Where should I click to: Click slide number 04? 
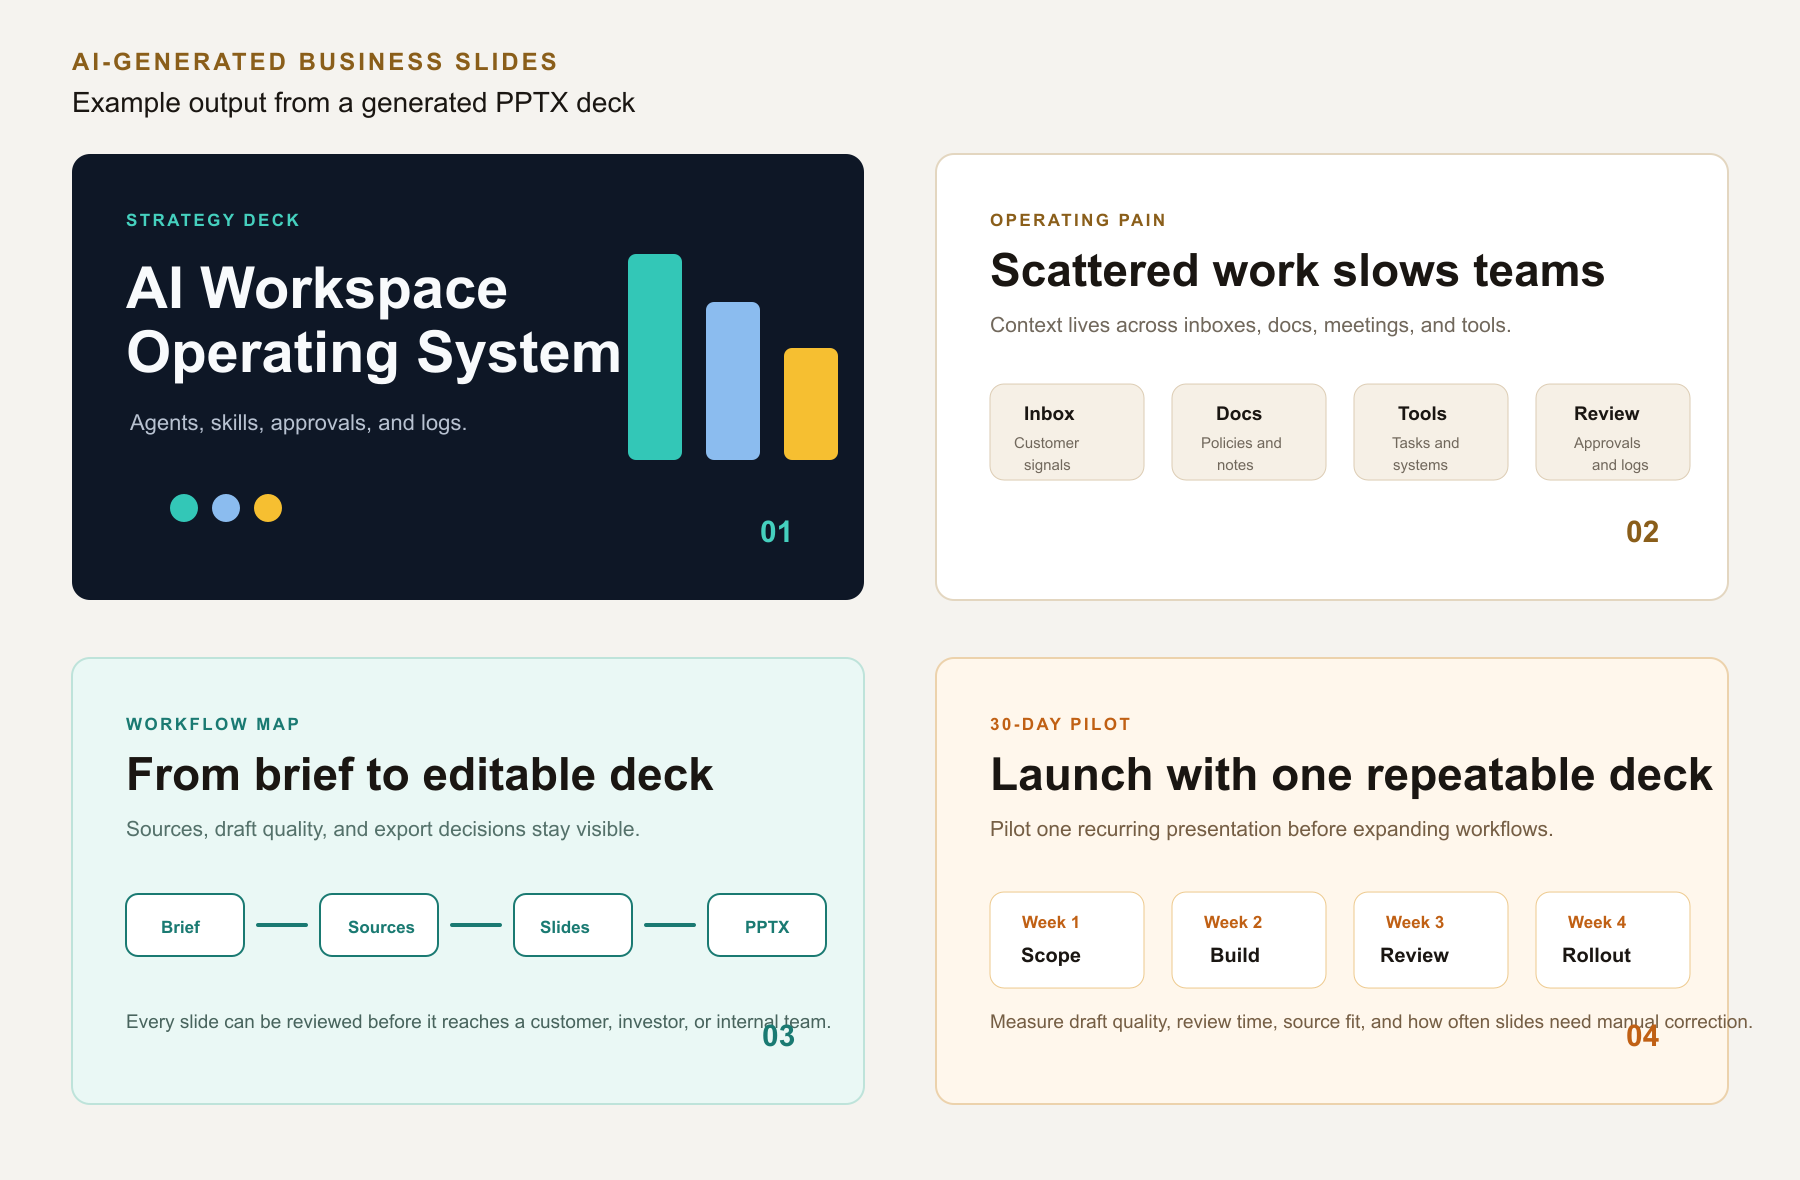click(x=1642, y=1035)
